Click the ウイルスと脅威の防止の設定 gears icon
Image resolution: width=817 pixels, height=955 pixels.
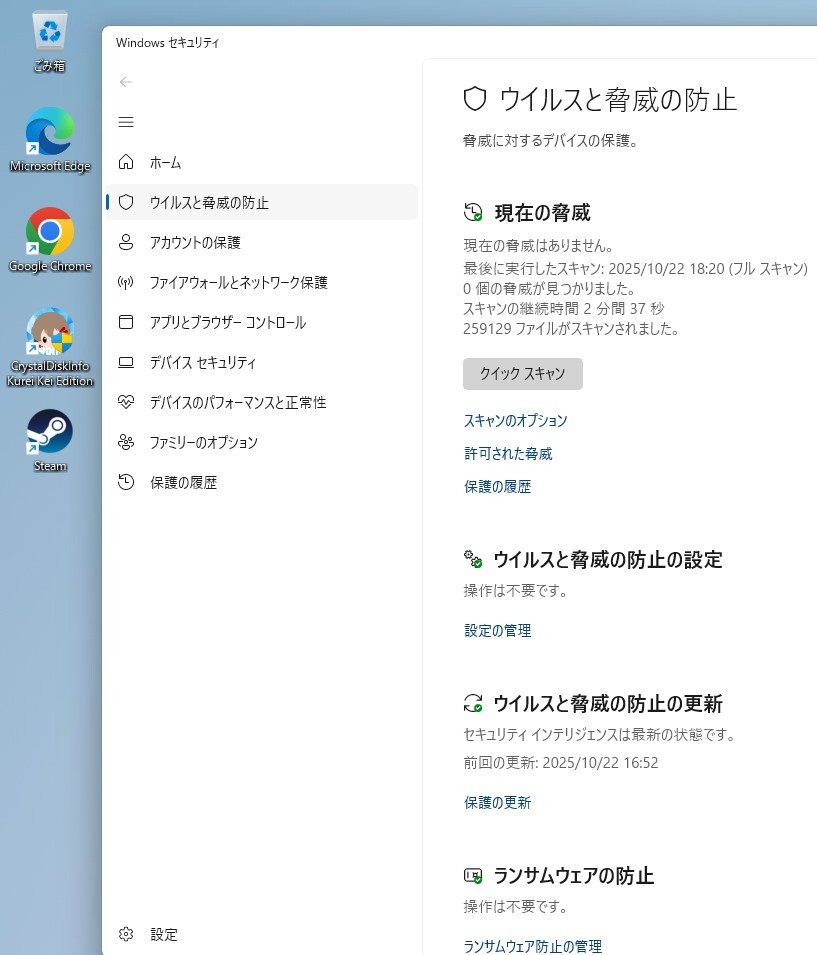coord(473,559)
